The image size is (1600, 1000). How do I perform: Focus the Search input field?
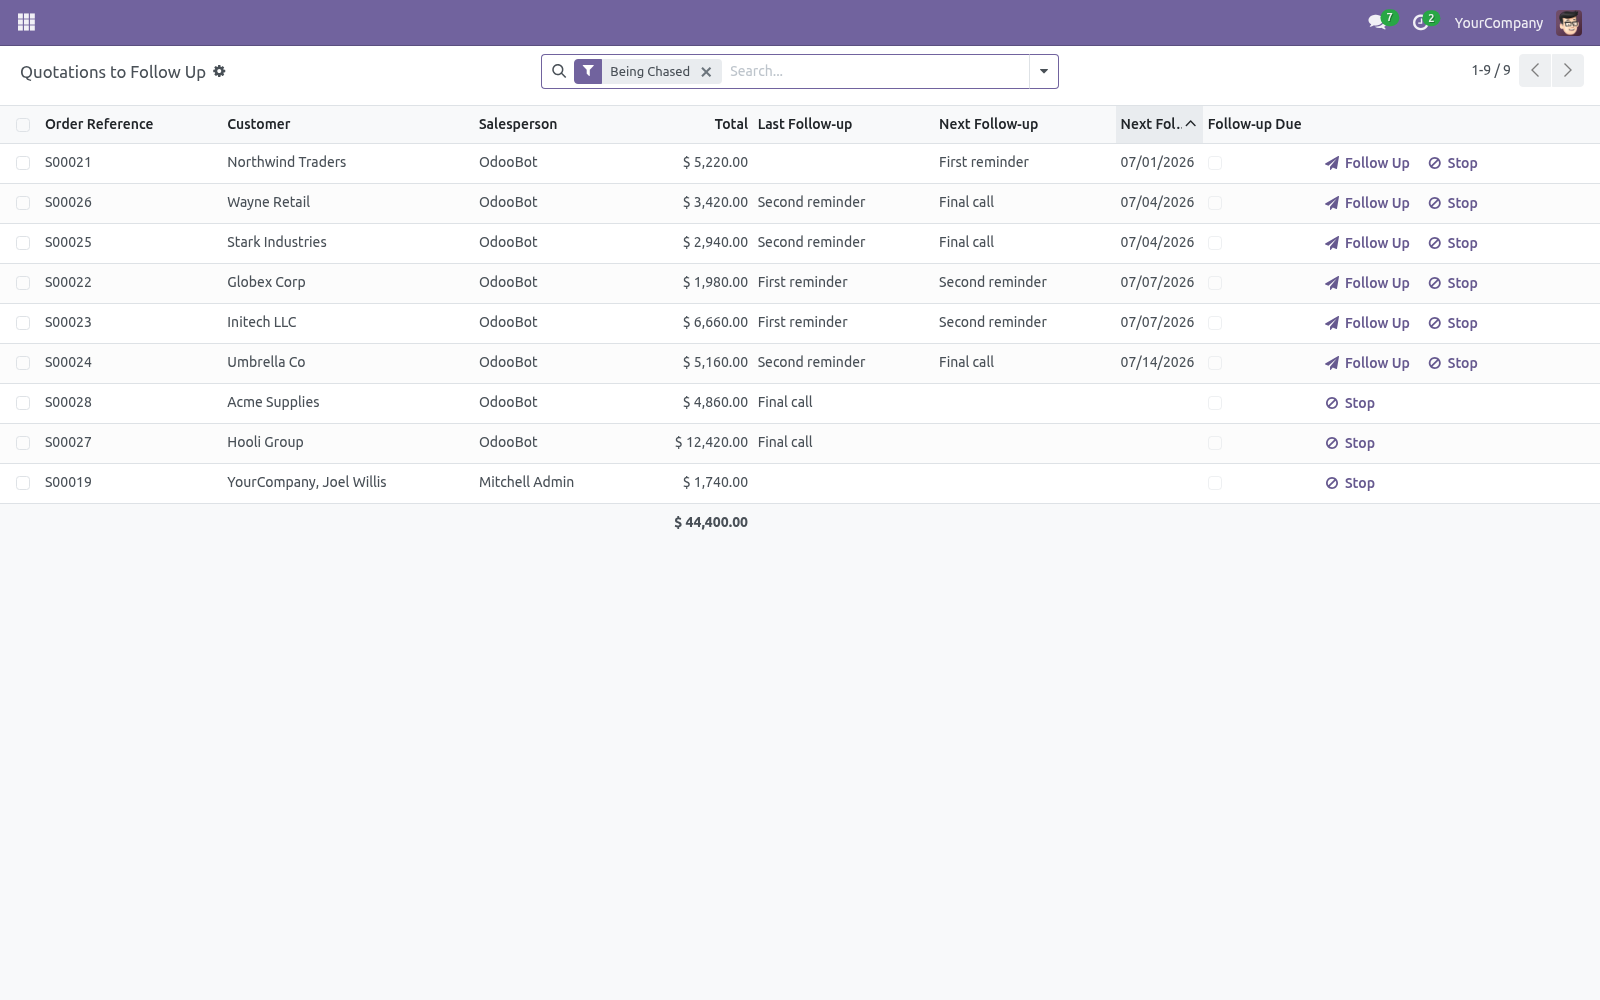pyautogui.click(x=874, y=71)
